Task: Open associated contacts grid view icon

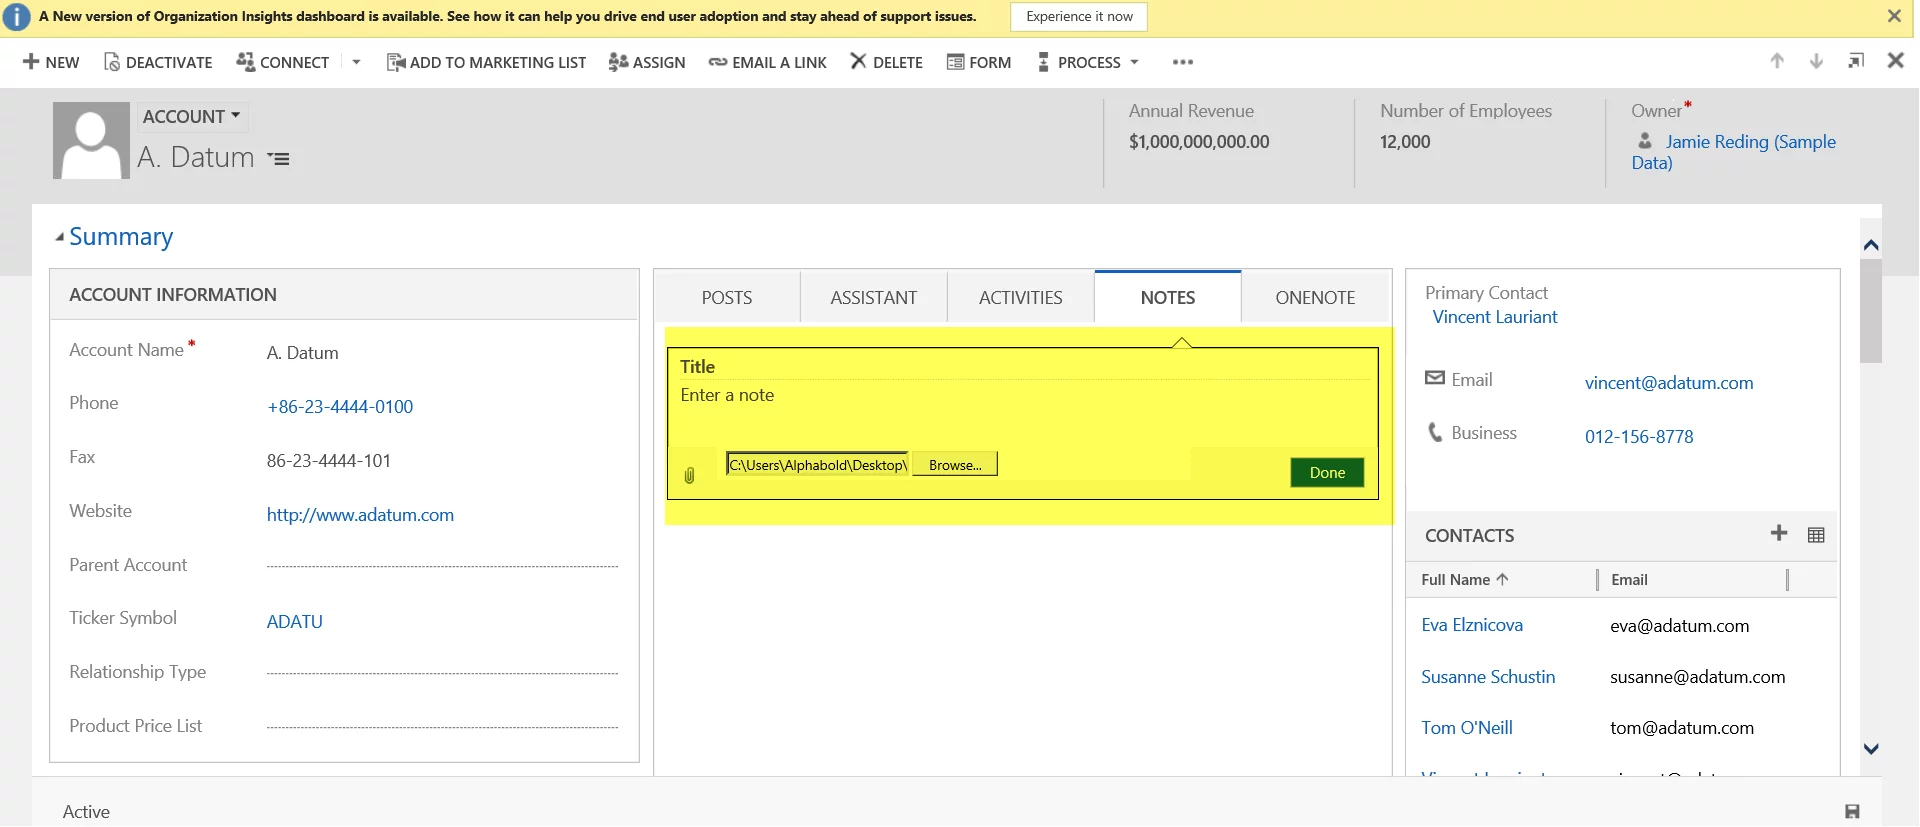Action: pos(1817,535)
